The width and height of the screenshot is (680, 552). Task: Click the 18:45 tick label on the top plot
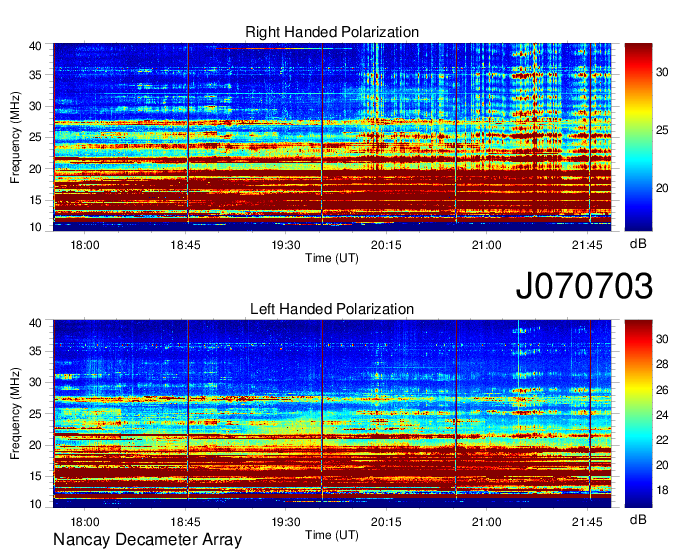point(185,245)
